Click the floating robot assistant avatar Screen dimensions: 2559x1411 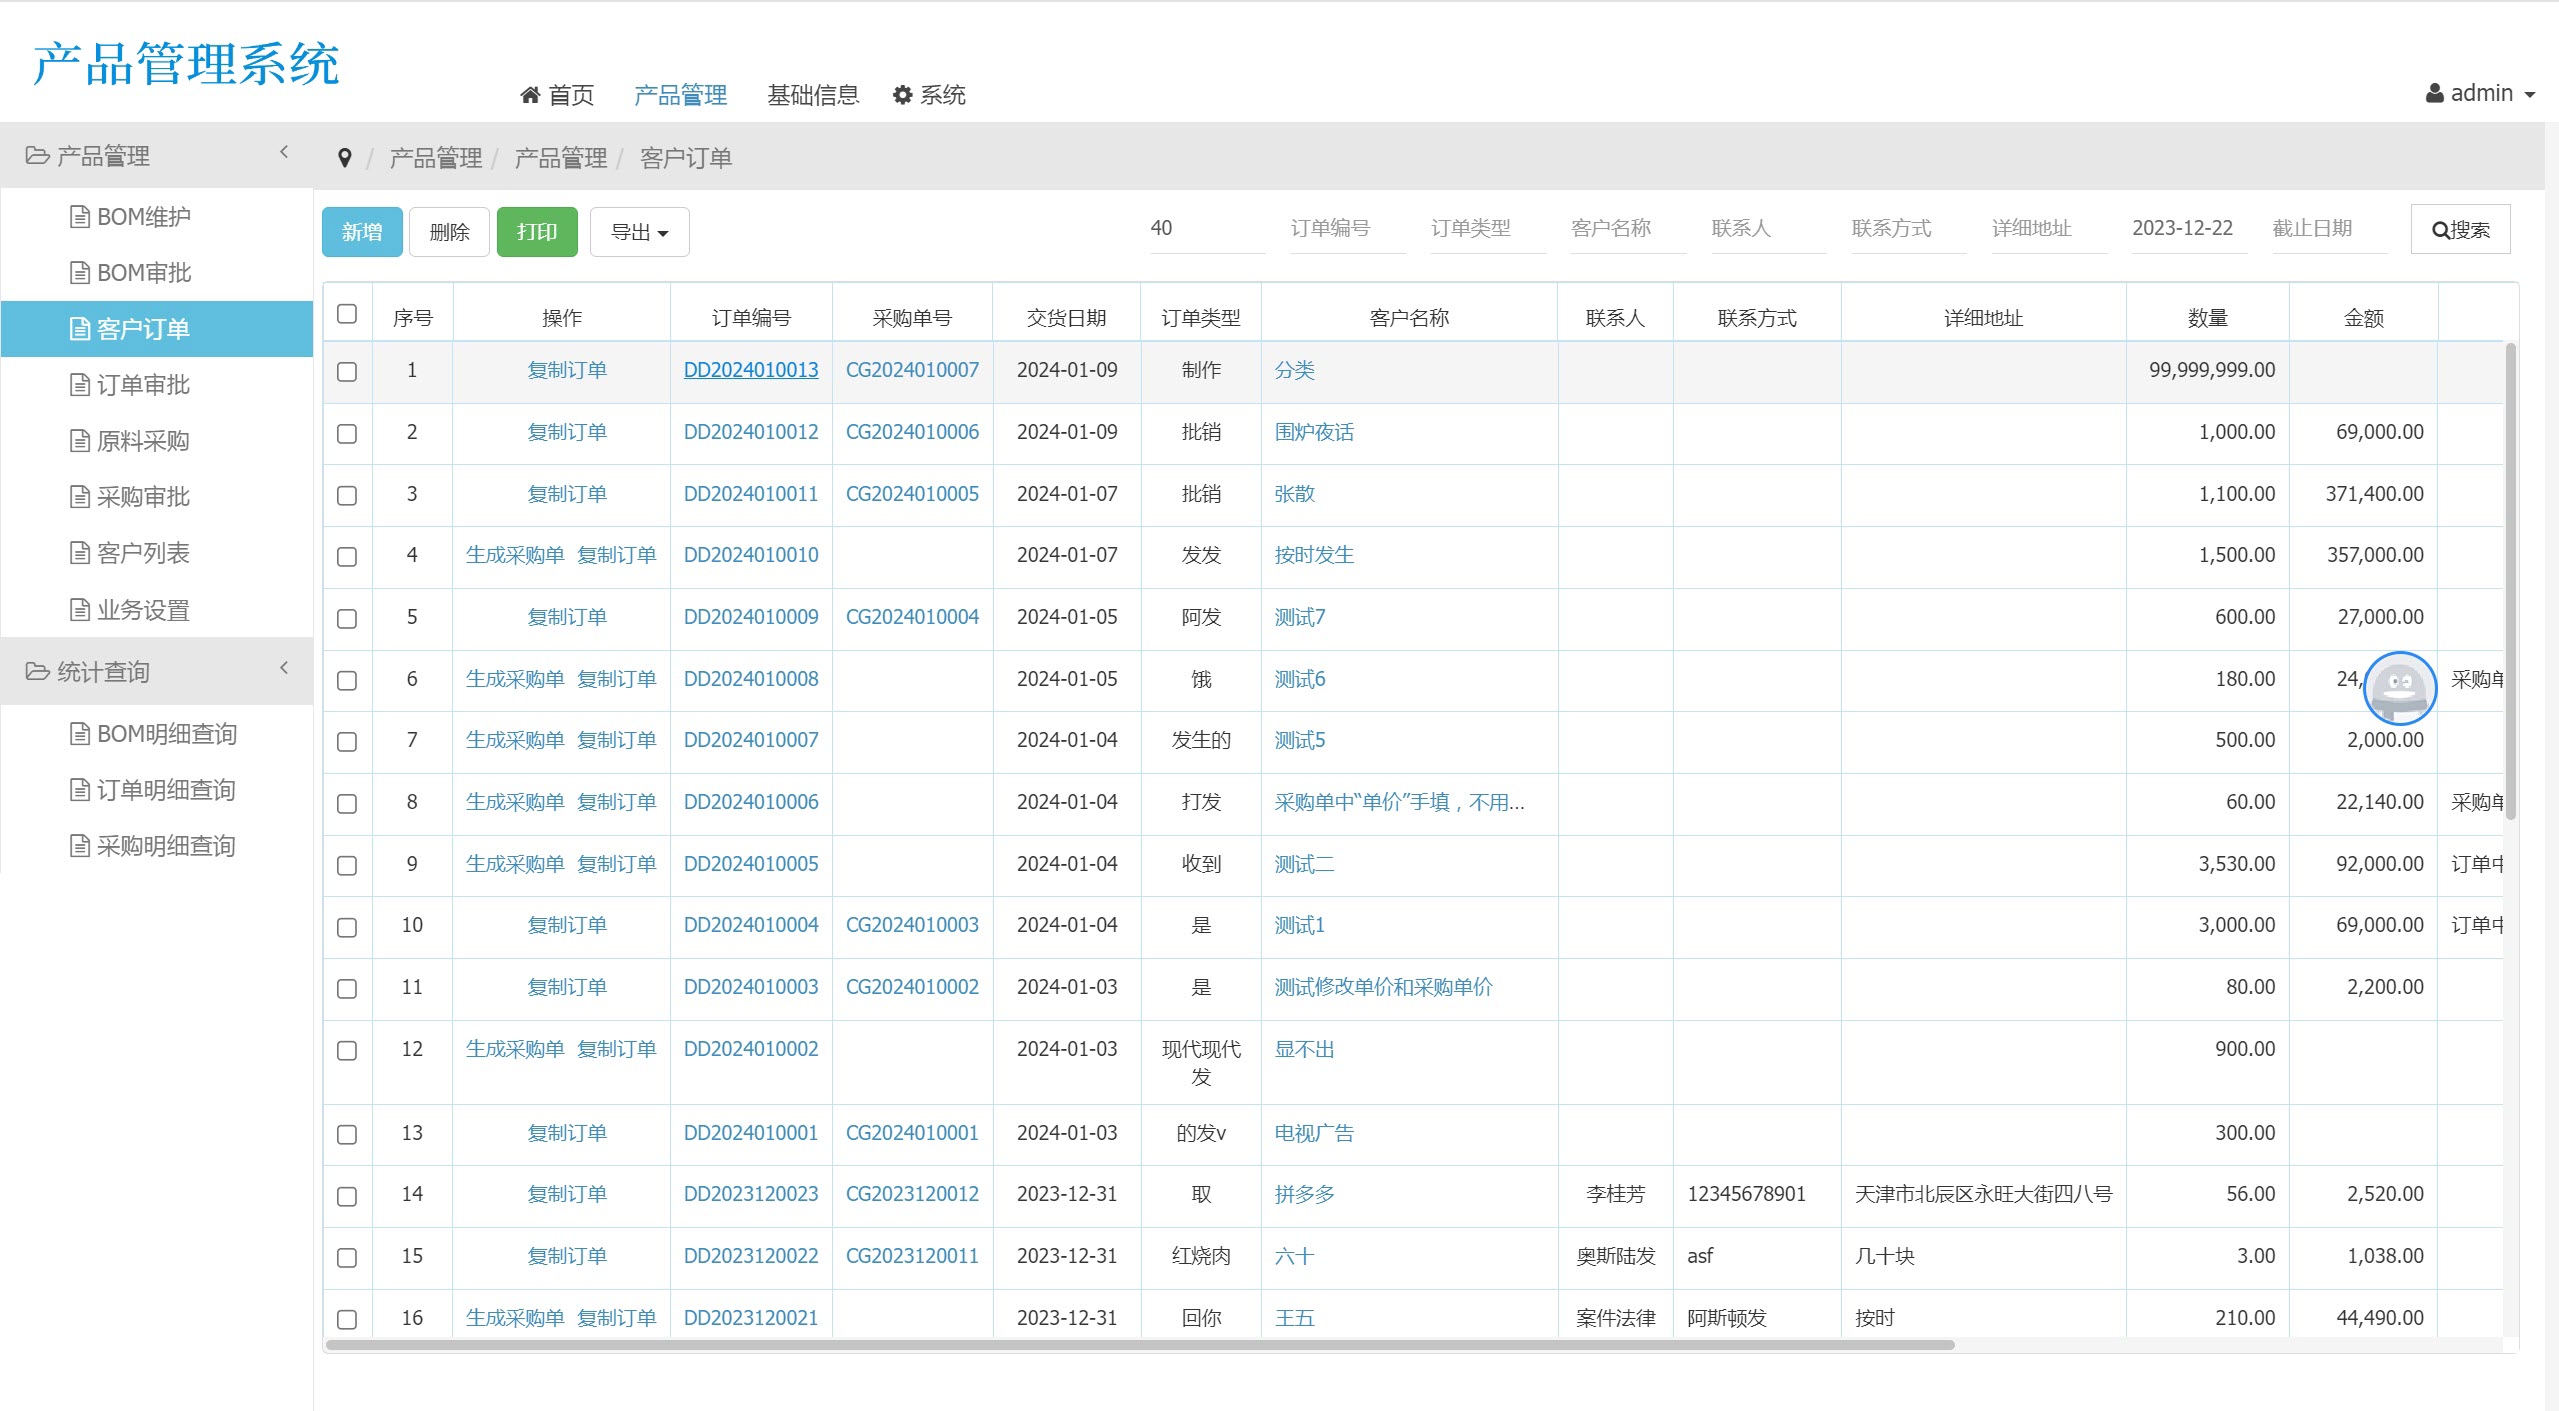tap(2399, 688)
